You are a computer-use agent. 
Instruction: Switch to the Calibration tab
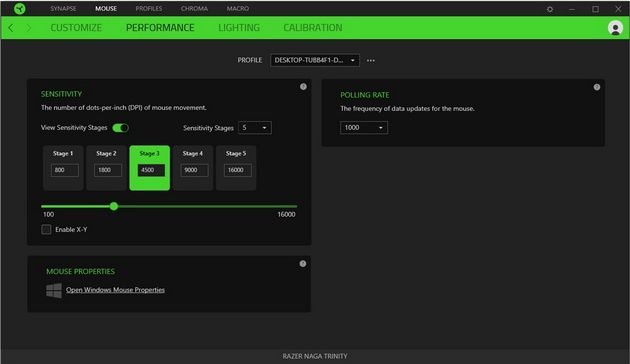click(313, 28)
